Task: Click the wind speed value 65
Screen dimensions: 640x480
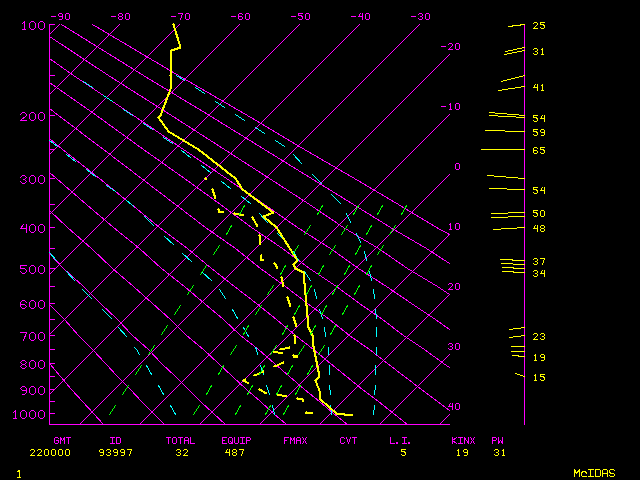Action: pyautogui.click(x=539, y=150)
